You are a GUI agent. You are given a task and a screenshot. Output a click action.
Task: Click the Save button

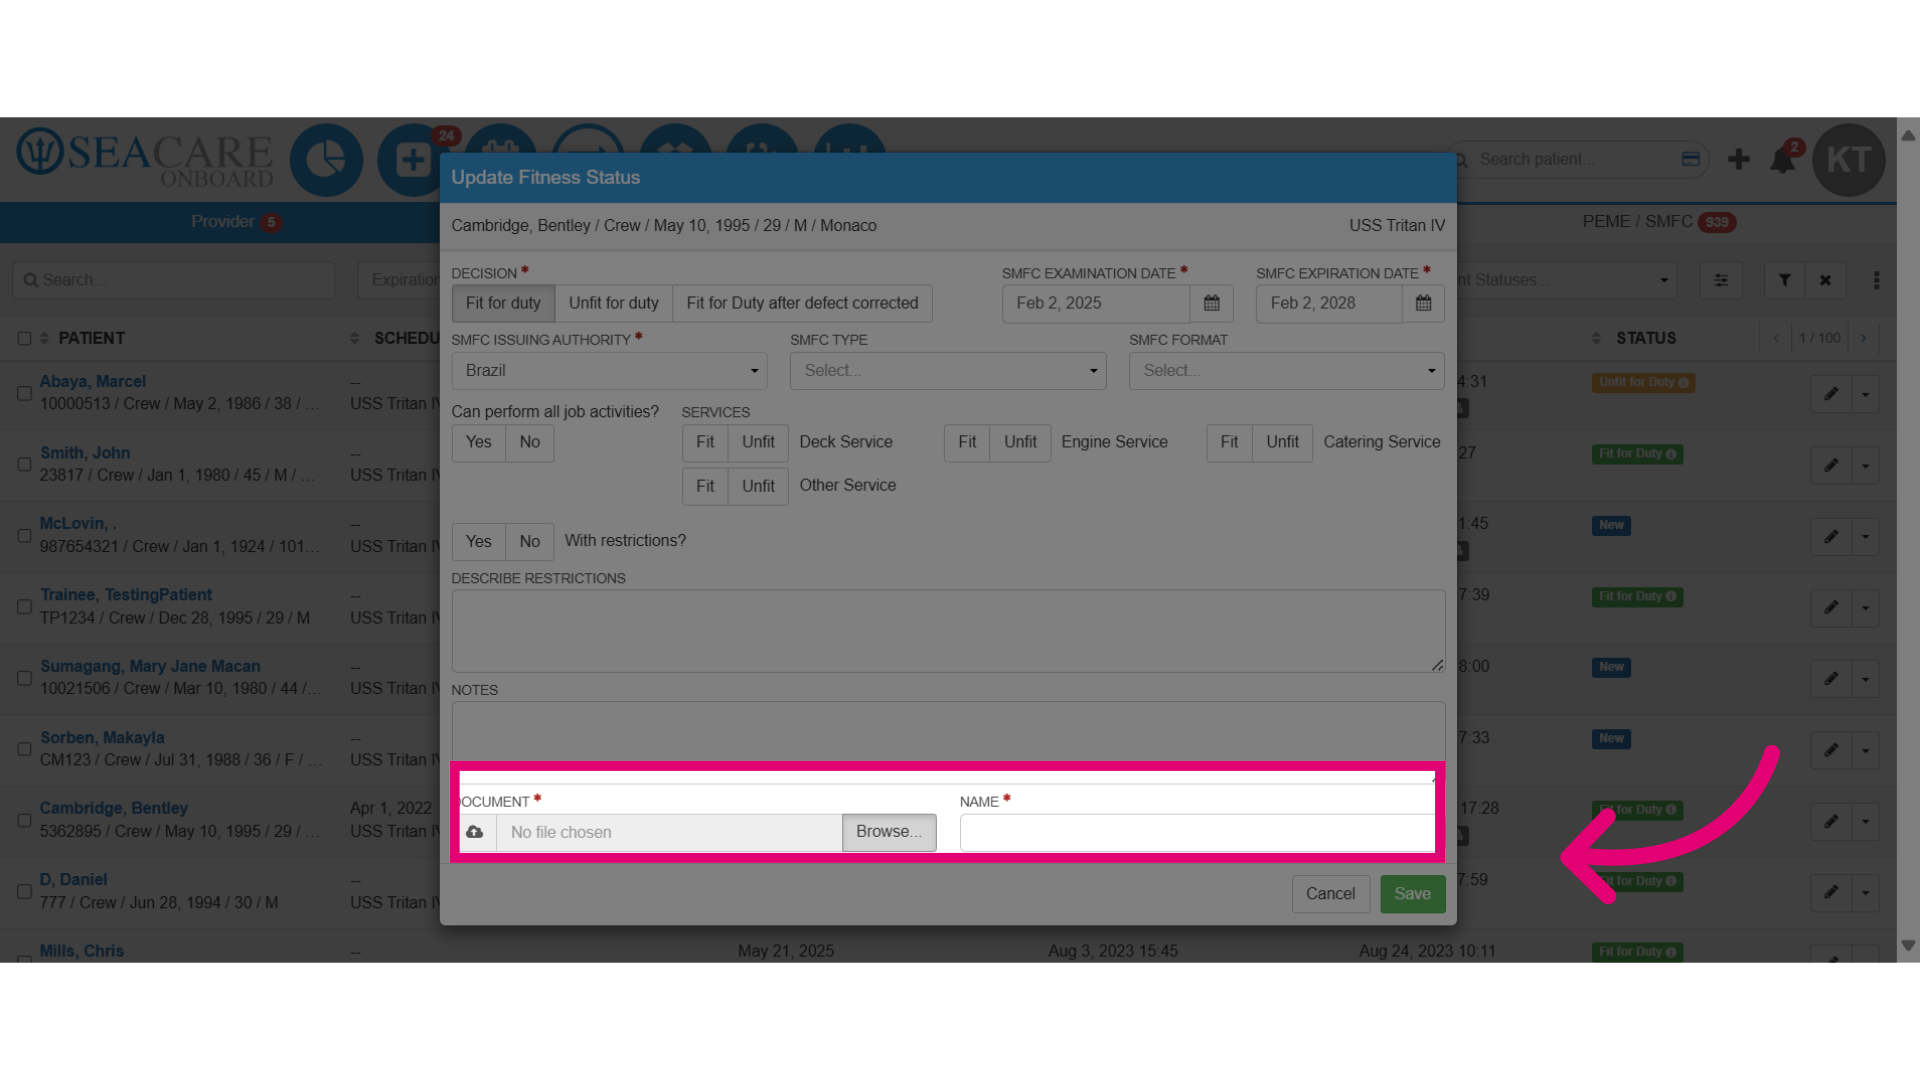(x=1412, y=894)
